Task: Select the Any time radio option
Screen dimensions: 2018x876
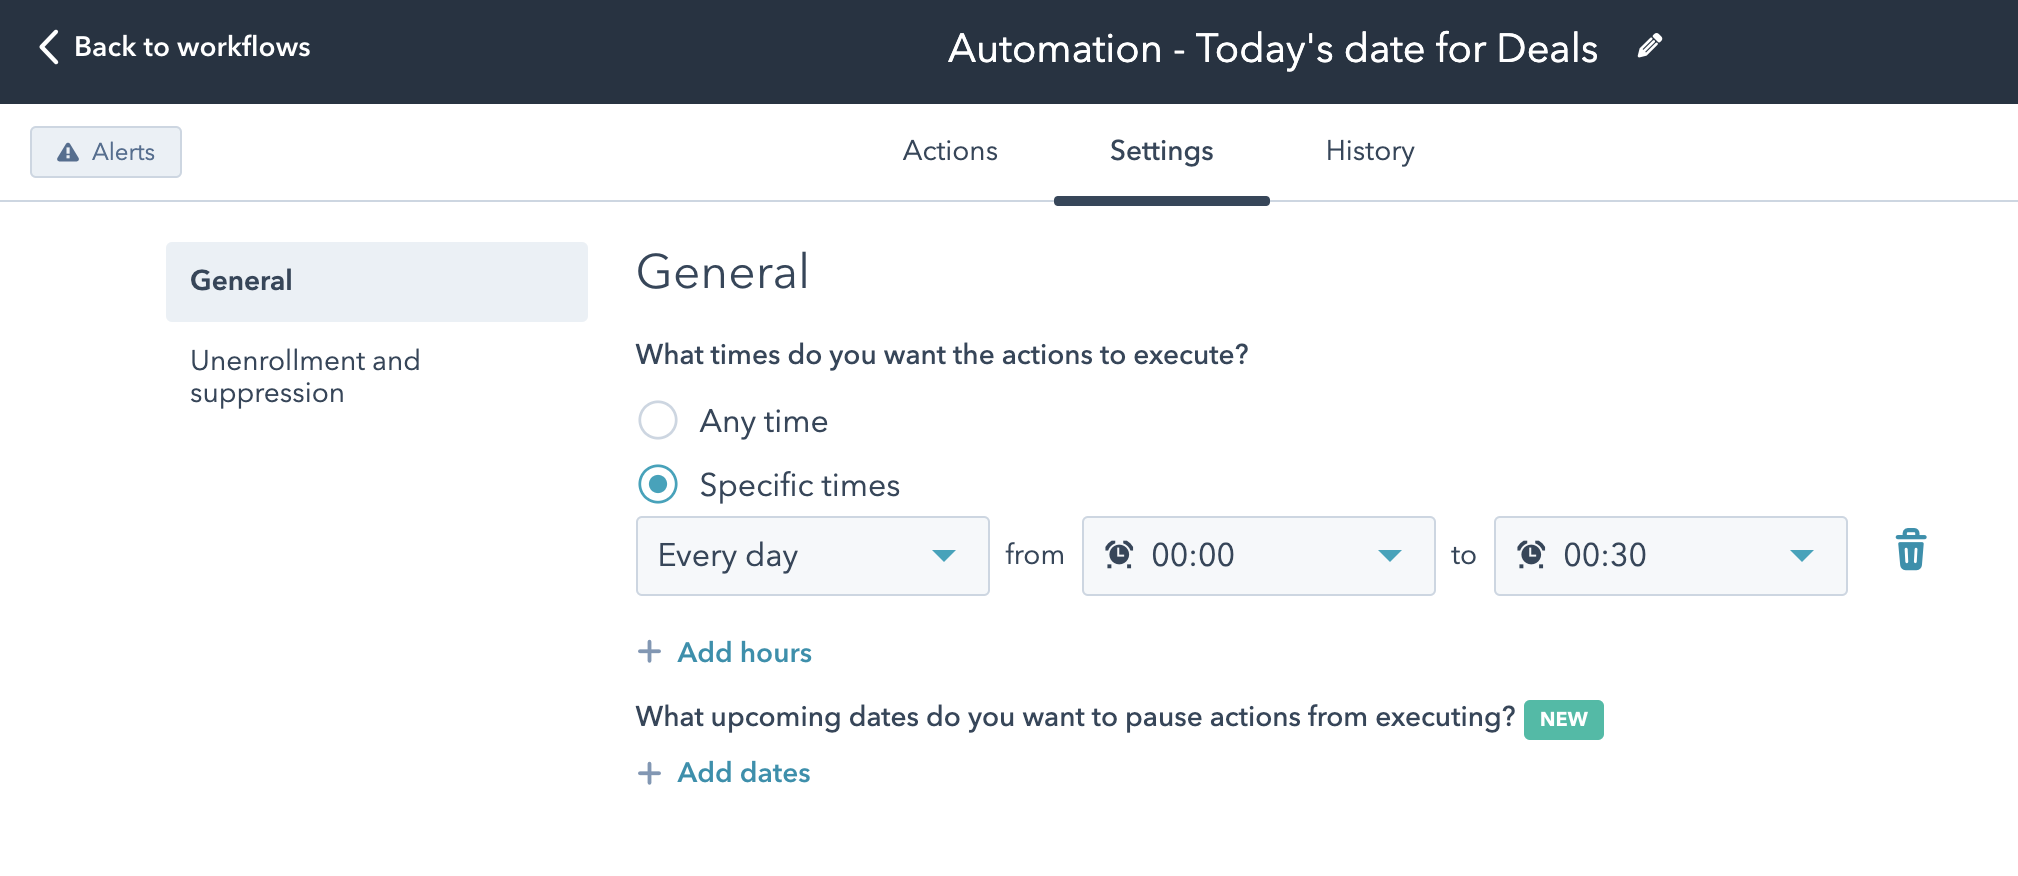Action: [658, 420]
